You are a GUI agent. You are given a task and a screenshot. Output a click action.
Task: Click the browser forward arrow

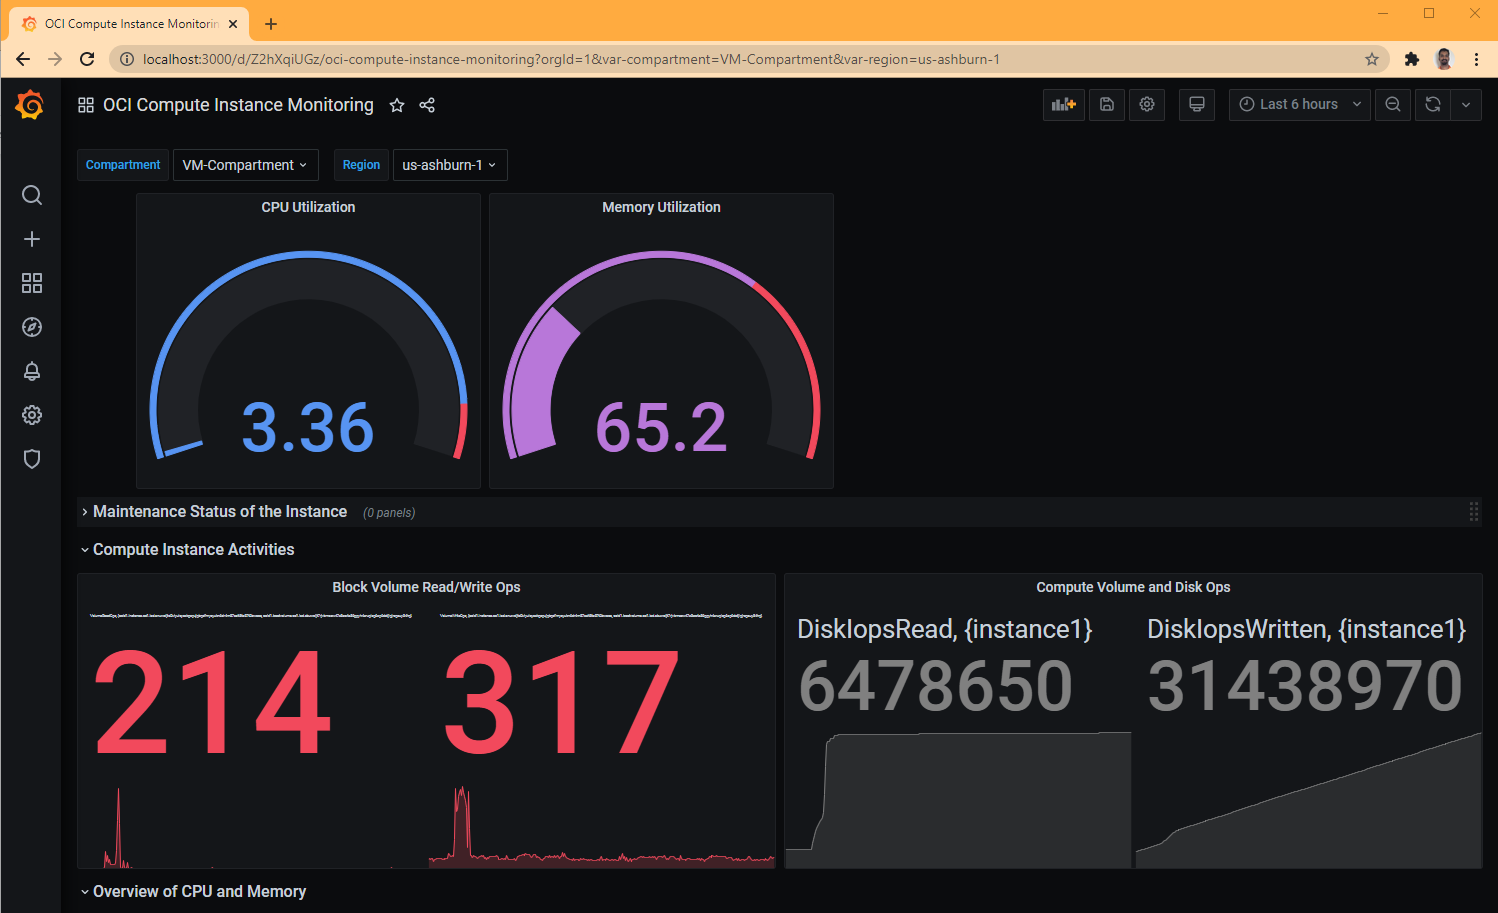point(55,59)
